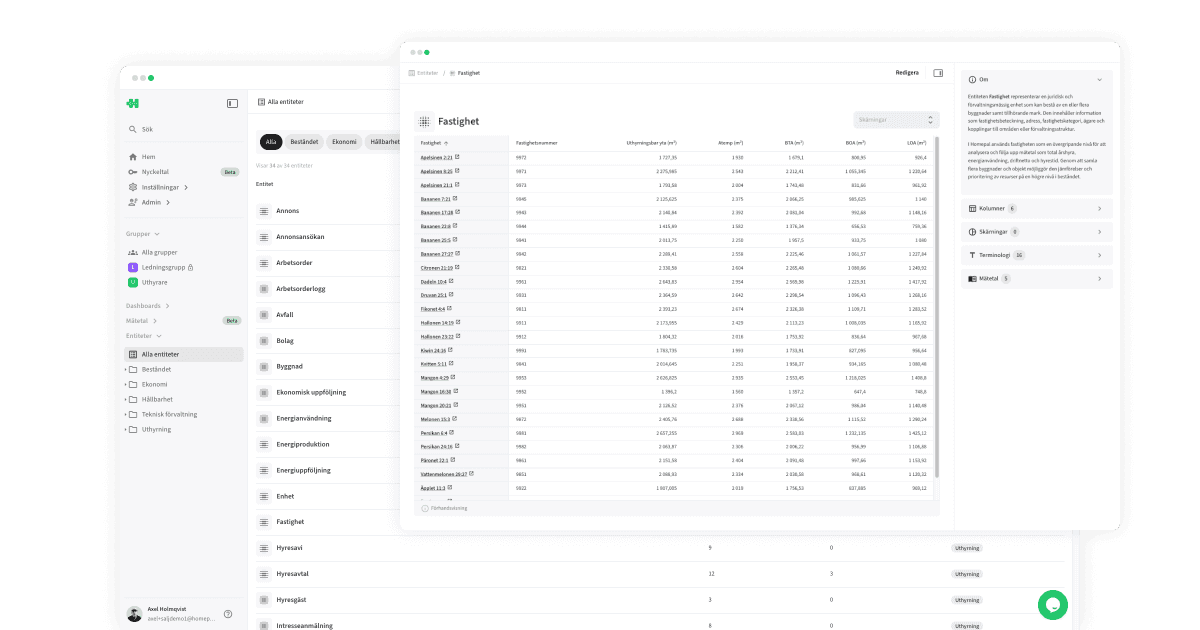Collapse the left sidebar with the panel icon
The image size is (1200, 630).
tap(232, 103)
